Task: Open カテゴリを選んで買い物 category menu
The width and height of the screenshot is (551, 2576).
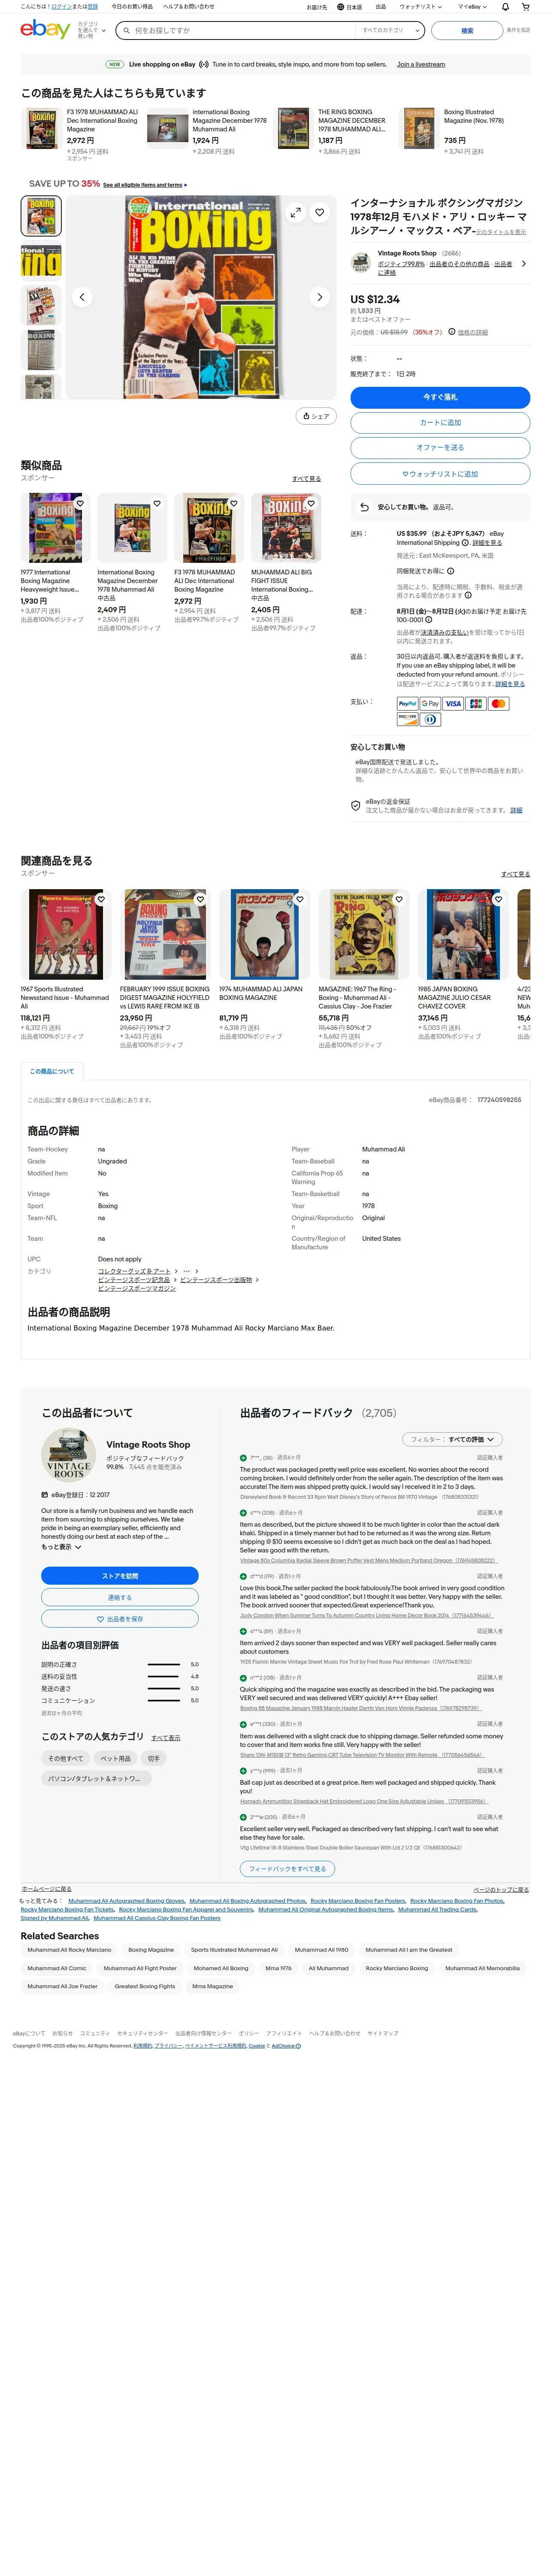Action: 91,31
